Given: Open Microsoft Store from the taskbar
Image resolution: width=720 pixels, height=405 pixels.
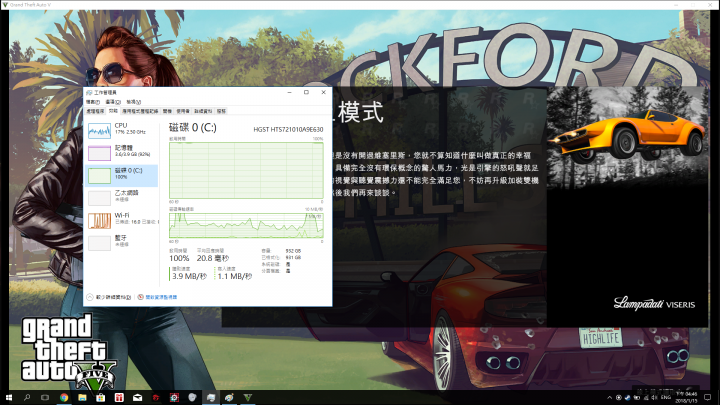Looking at the screenshot, I should click(101, 398).
